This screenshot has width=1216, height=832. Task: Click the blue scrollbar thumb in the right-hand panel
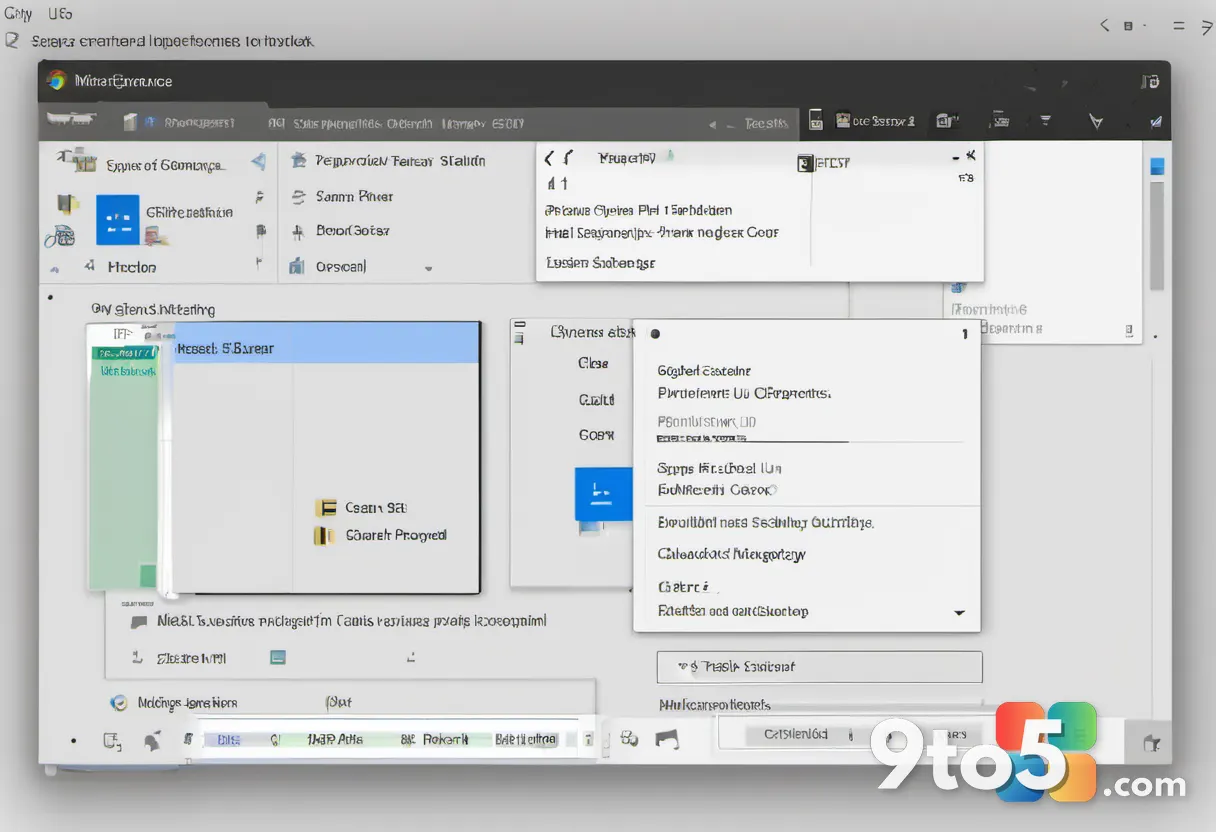(1158, 166)
